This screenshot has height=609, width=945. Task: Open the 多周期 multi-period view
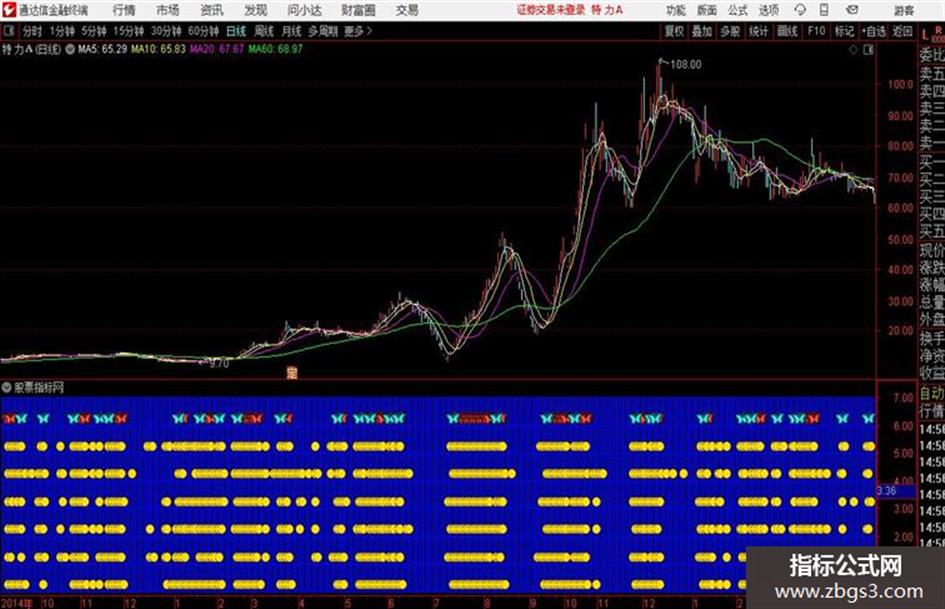click(x=323, y=31)
